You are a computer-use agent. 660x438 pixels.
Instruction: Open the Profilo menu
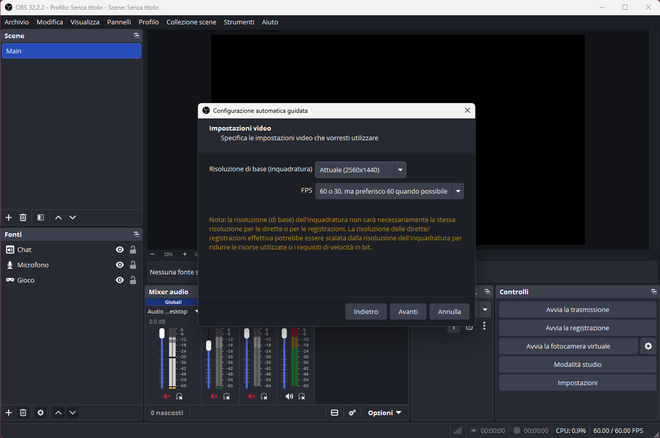(x=149, y=22)
